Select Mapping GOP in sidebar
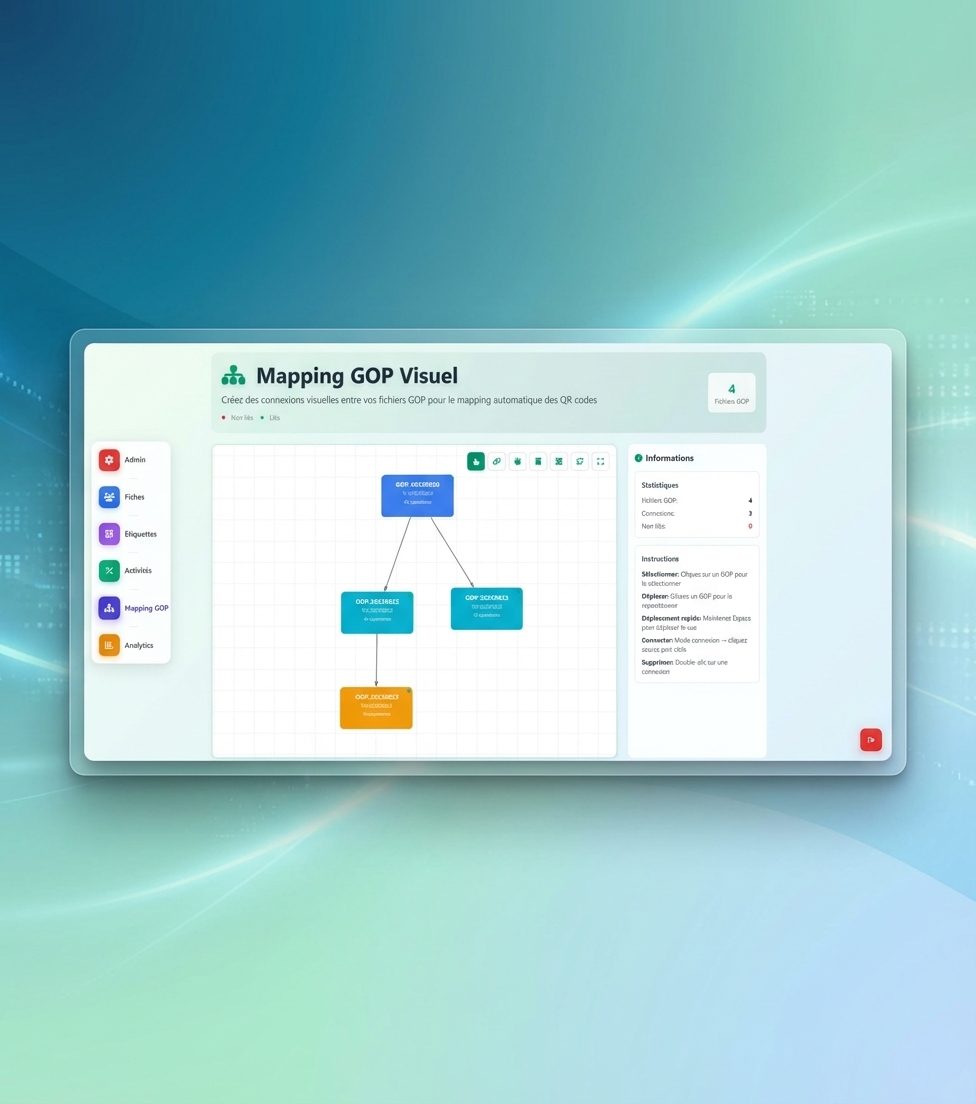 [131, 608]
